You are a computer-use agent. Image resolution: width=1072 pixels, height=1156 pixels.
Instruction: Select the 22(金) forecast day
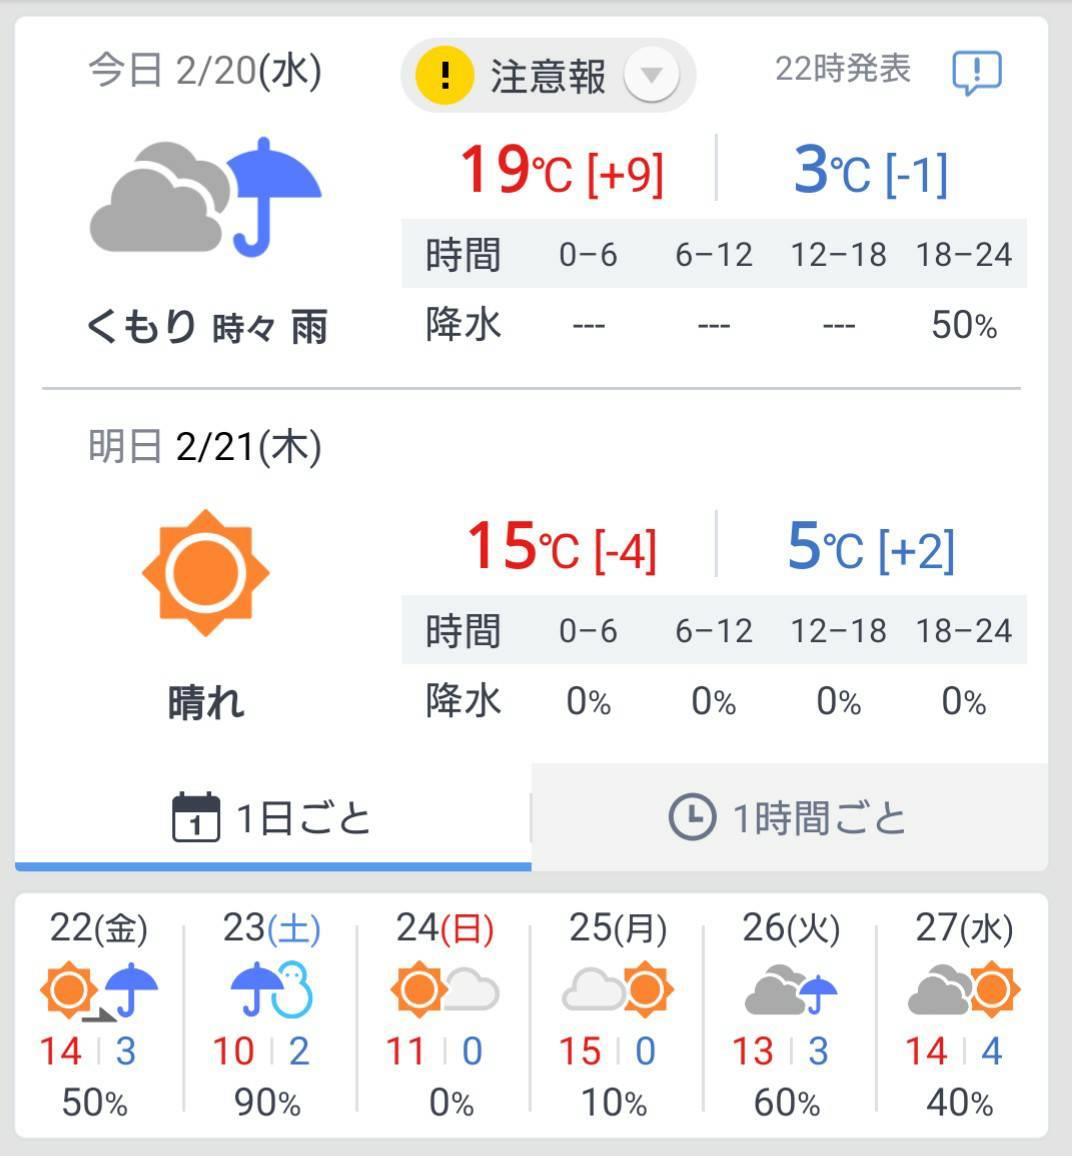[99, 1015]
